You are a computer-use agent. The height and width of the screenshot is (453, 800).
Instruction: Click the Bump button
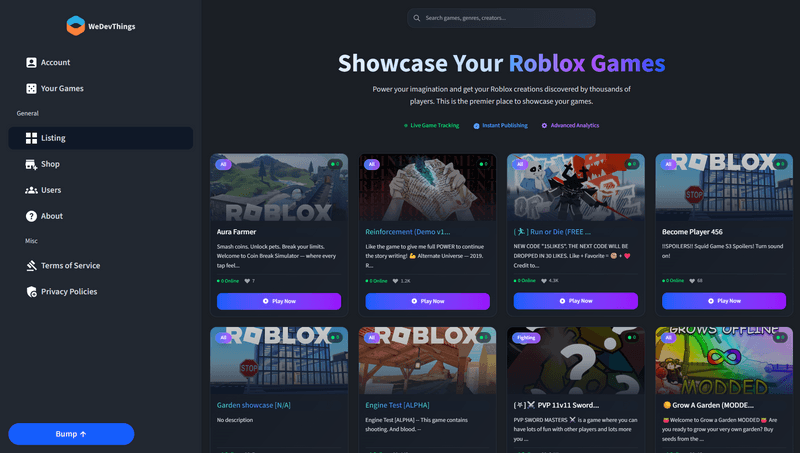point(71,434)
